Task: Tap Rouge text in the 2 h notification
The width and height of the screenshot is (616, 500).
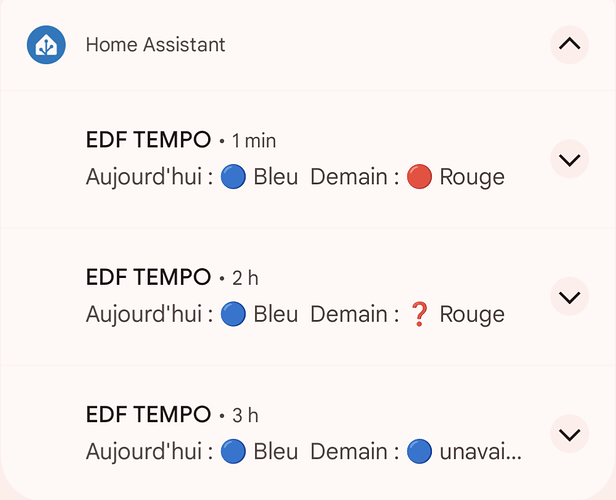Action: (x=472, y=315)
